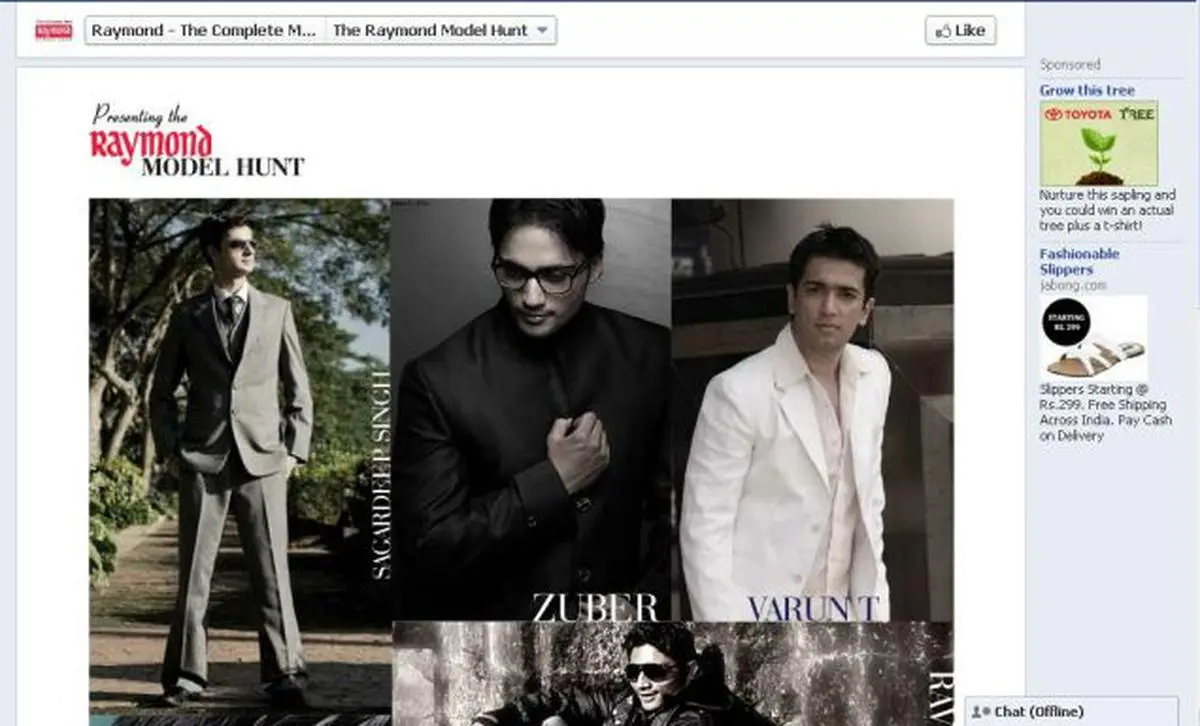Click the ZUBER name caption
The image size is (1200, 726).
click(595, 606)
